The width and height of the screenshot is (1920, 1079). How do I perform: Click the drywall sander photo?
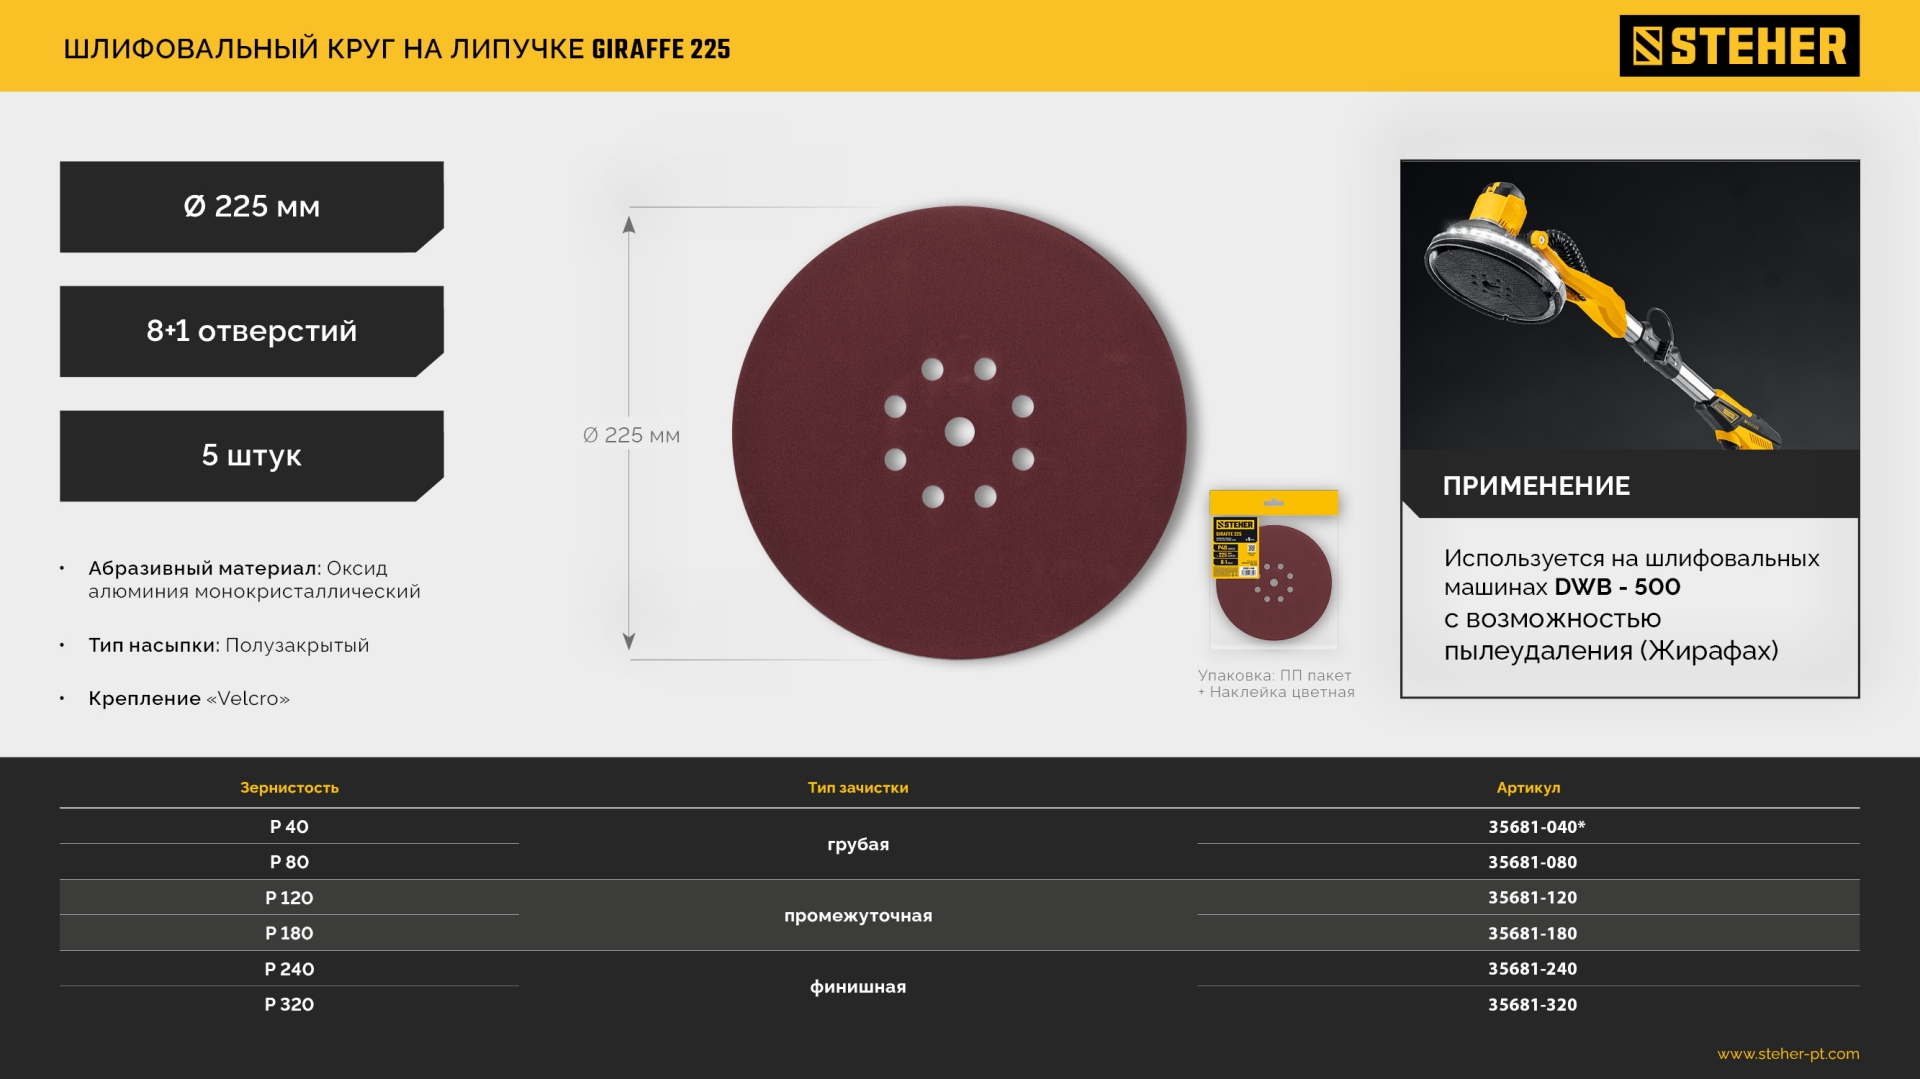[x=1628, y=305]
